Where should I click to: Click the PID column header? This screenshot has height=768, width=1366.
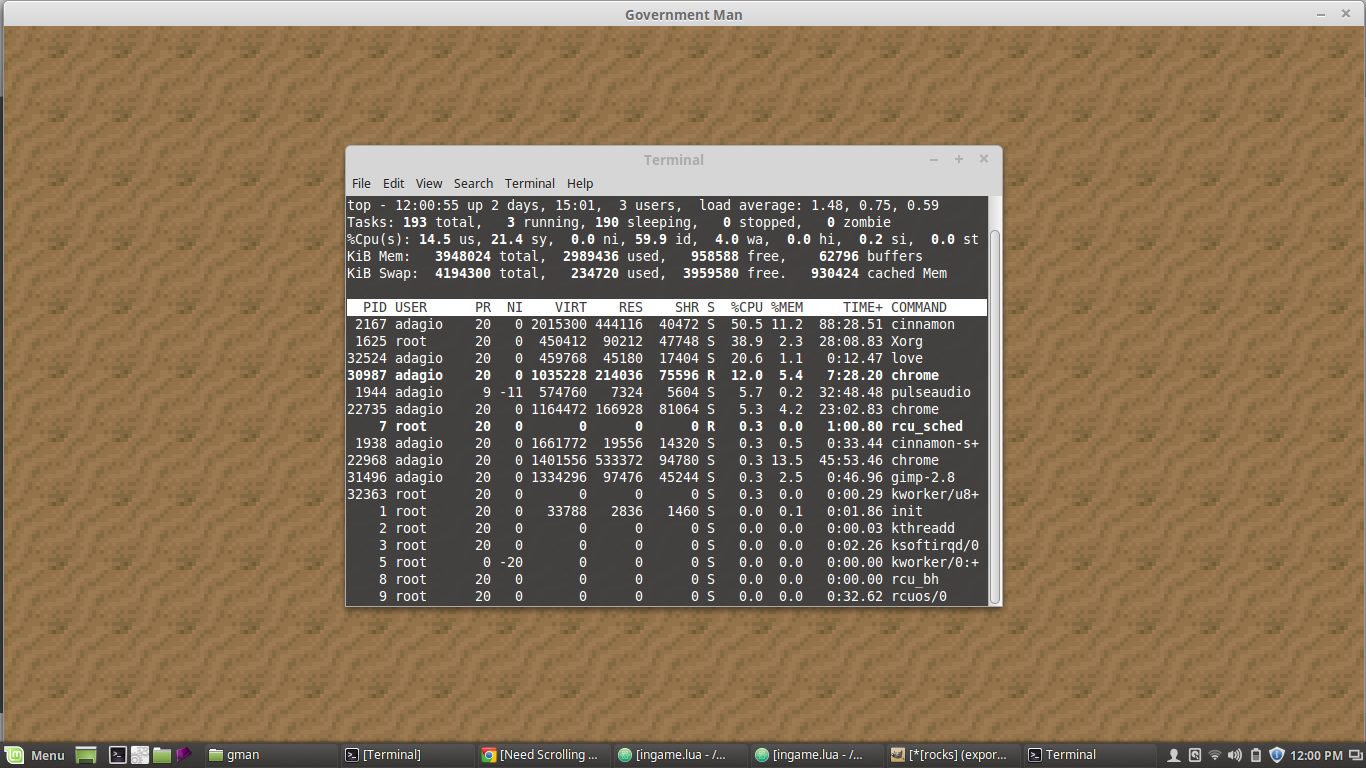[375, 307]
